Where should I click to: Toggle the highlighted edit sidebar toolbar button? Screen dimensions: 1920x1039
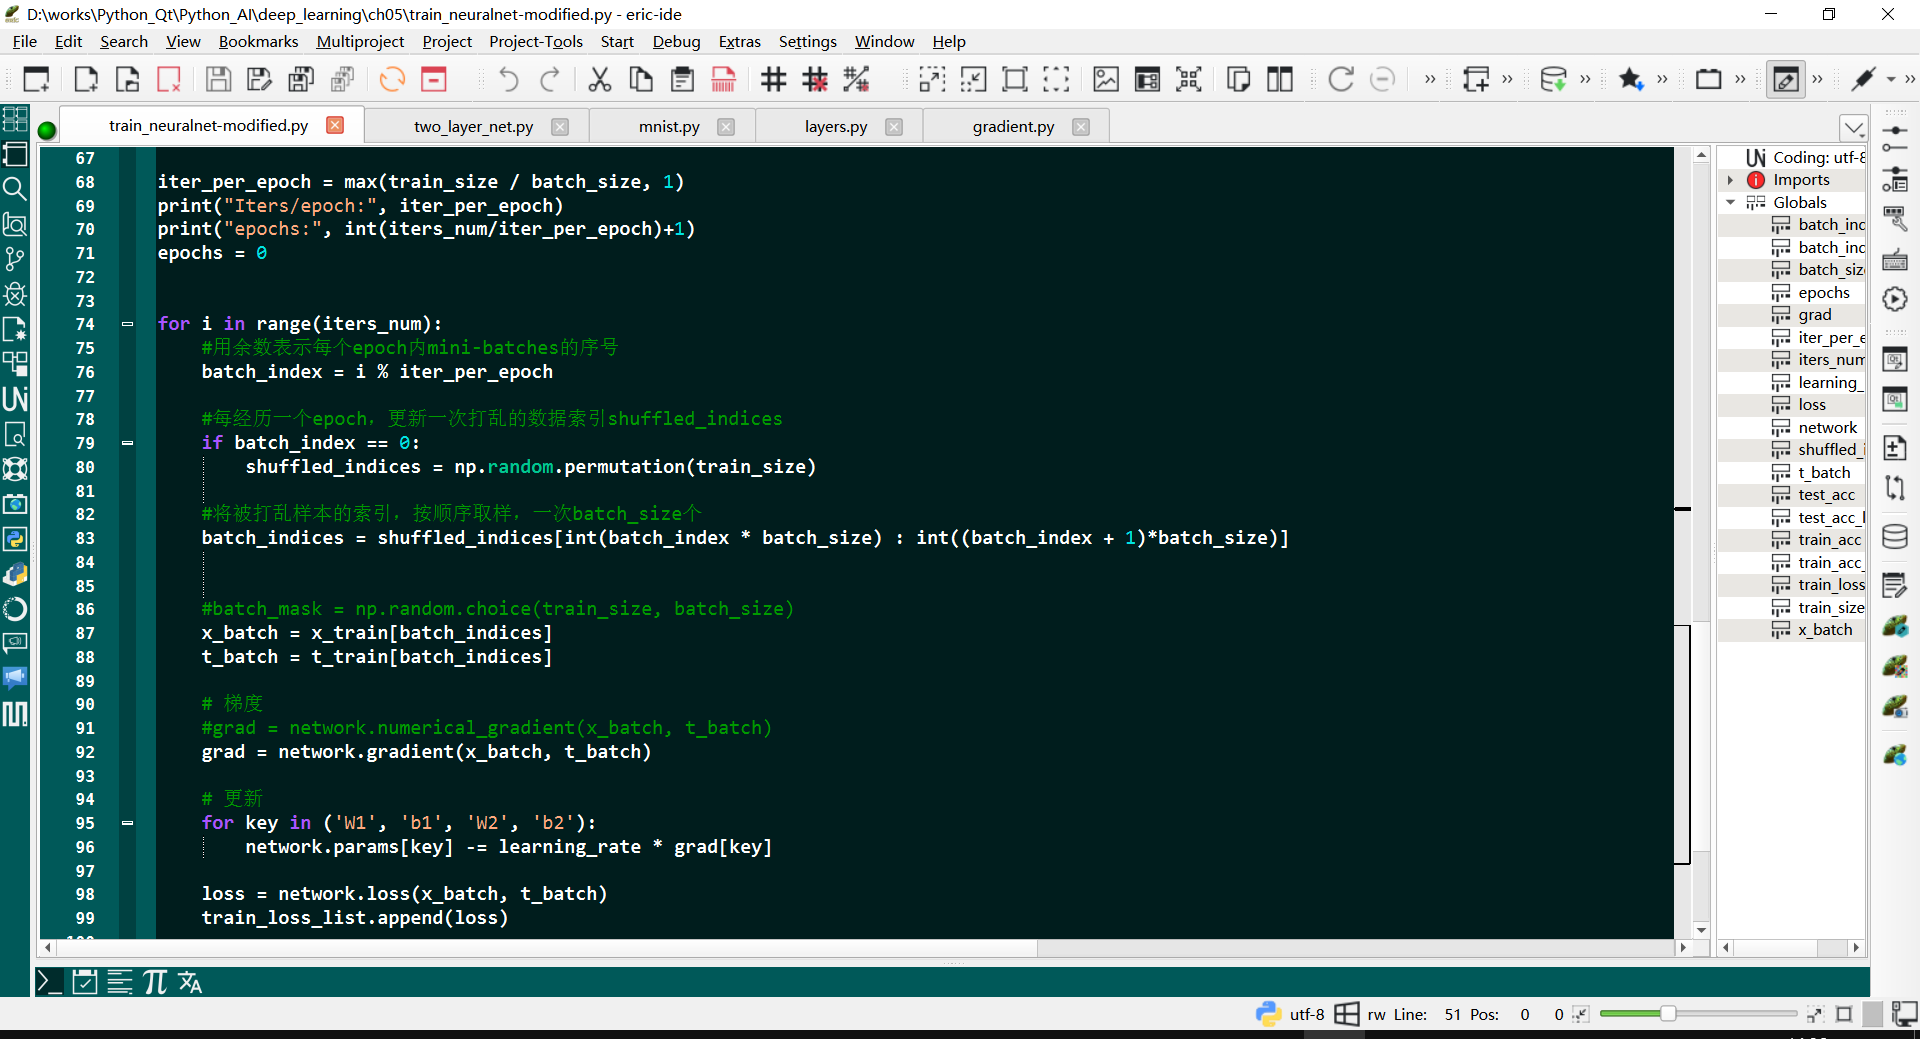(x=1786, y=79)
